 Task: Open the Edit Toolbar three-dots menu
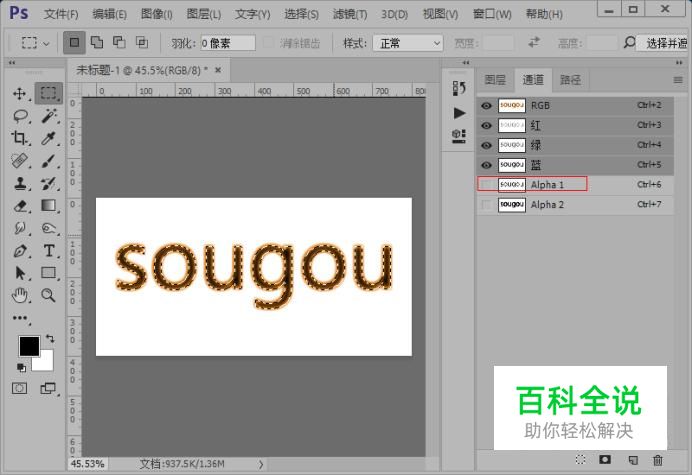(20, 318)
